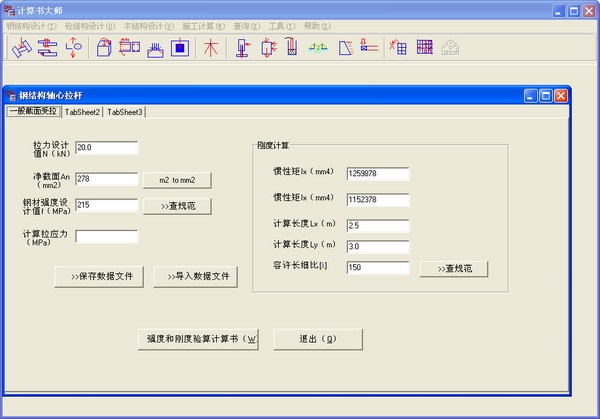Click 查规范 button beside steel strength field
The image size is (600, 419).
coord(177,206)
